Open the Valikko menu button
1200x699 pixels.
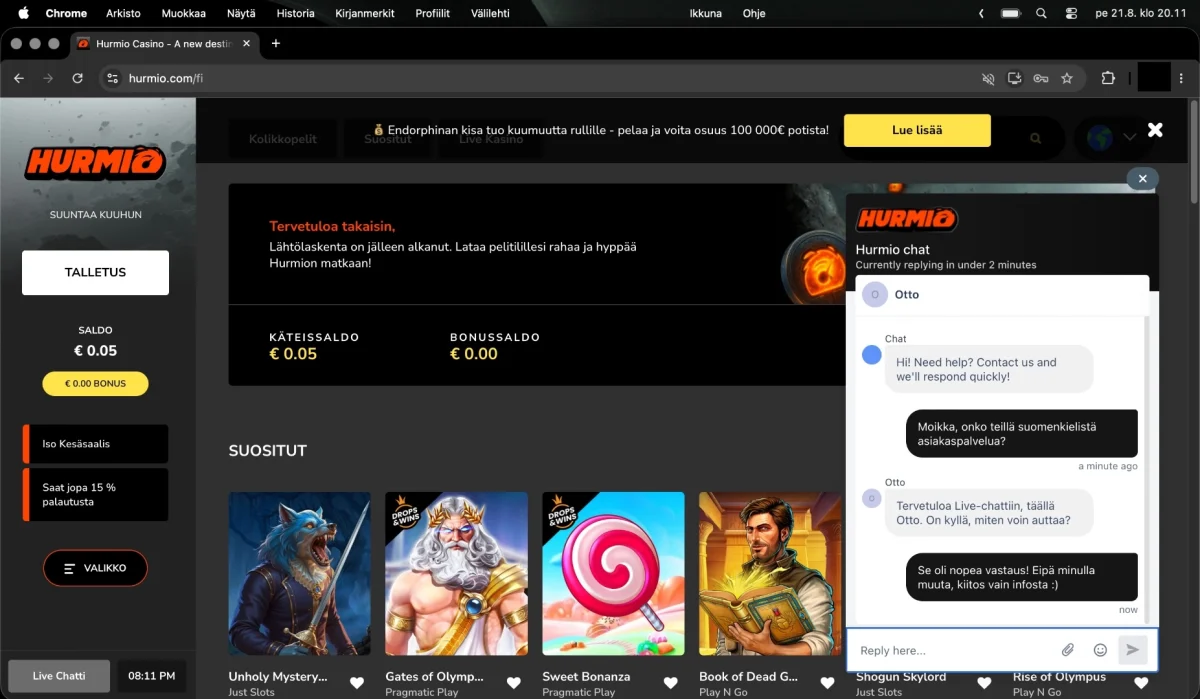click(x=95, y=568)
